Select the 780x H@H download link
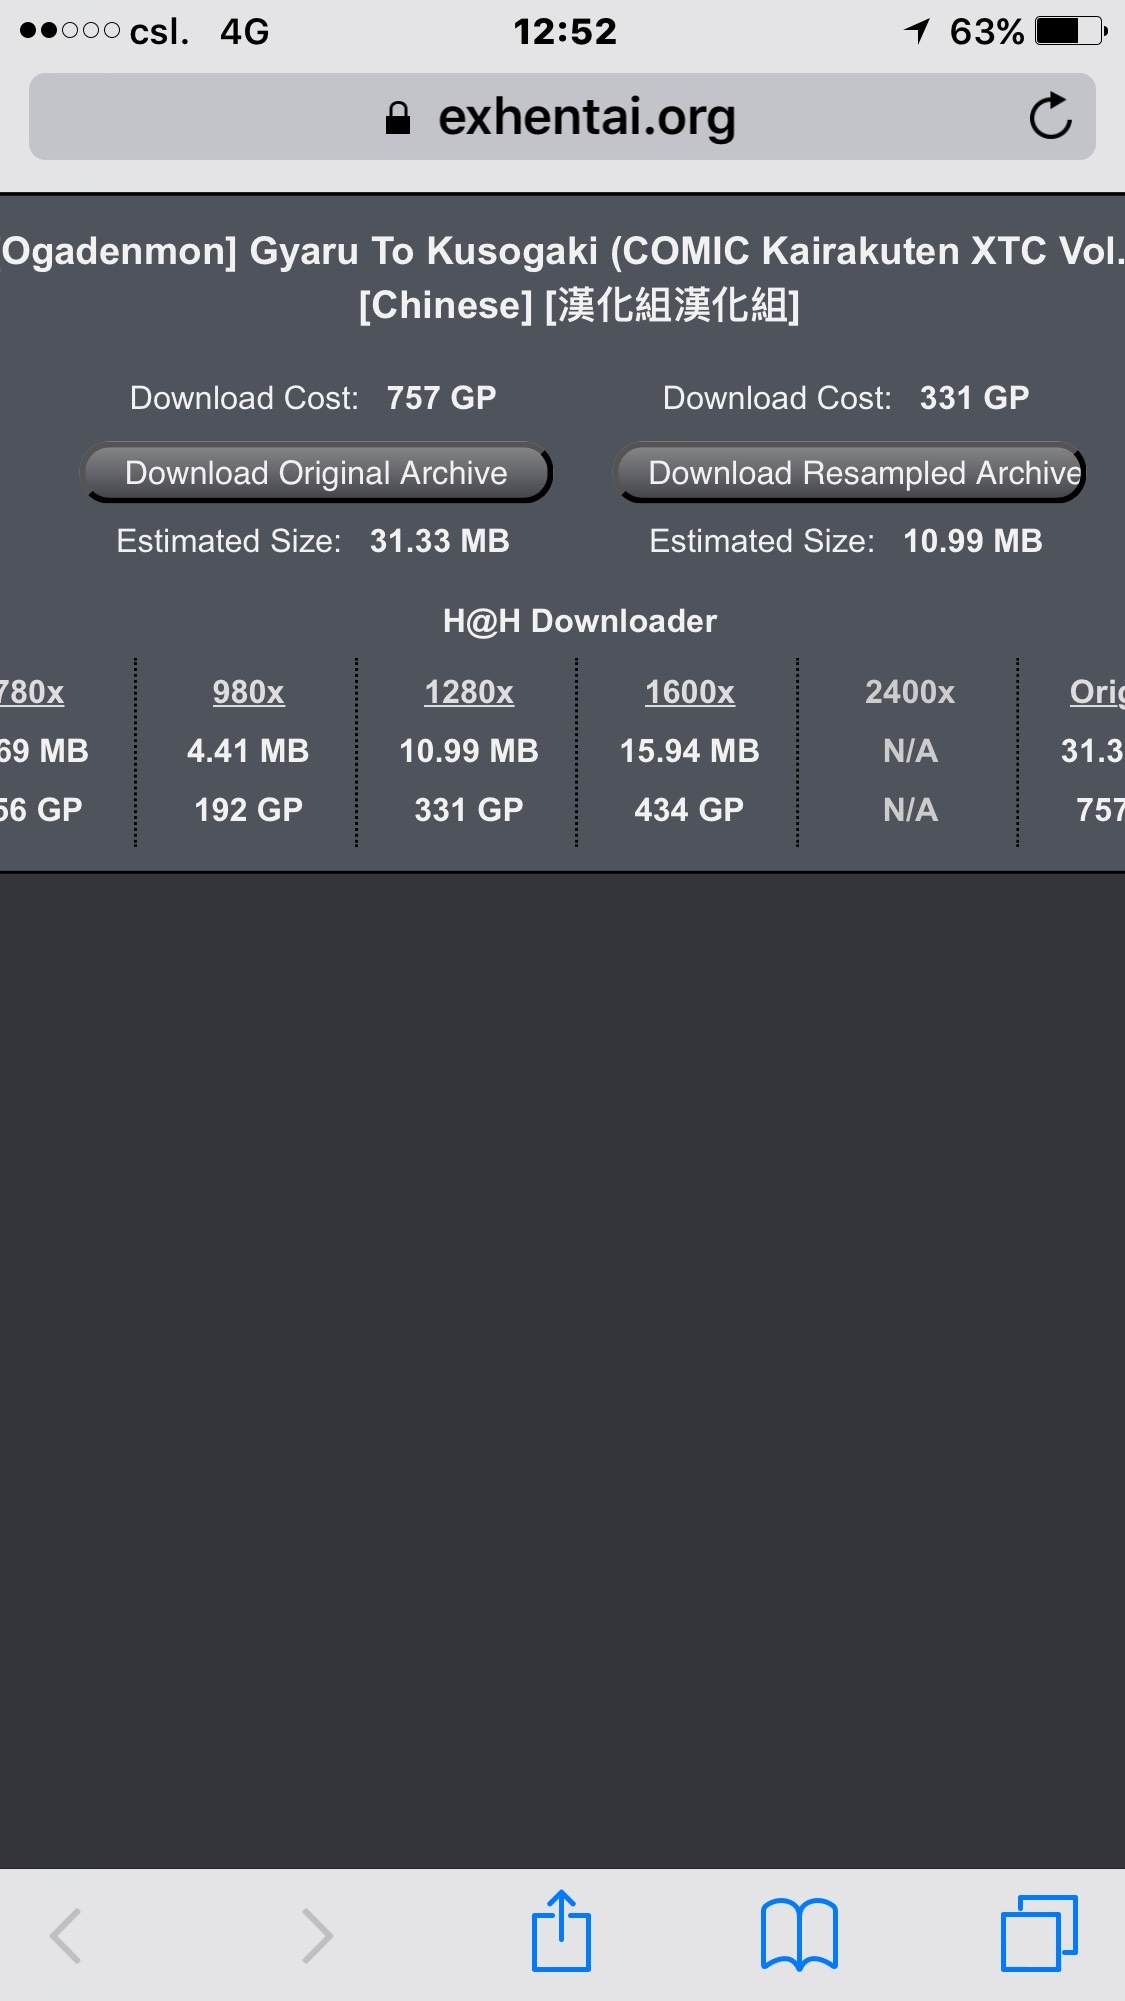 pyautogui.click(x=32, y=692)
